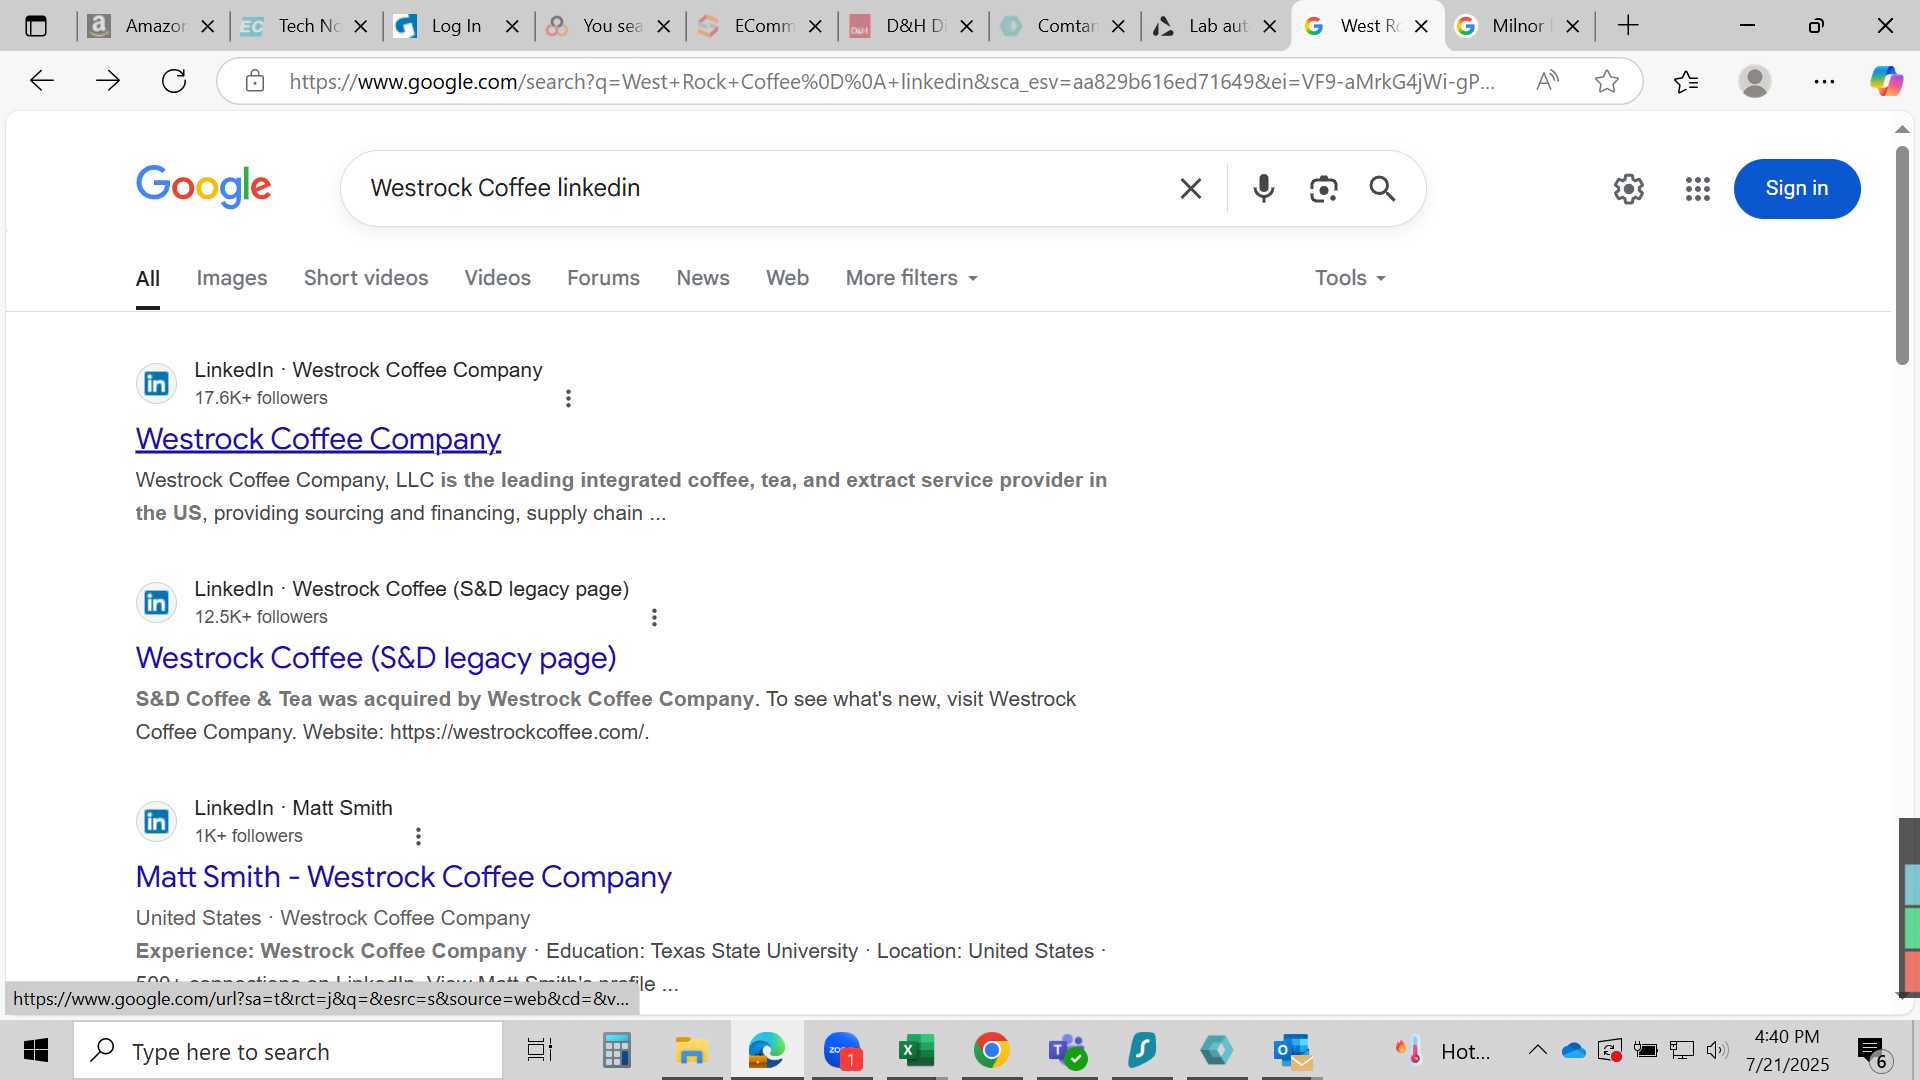Screen dimensions: 1920x1080
Task: Start voice search with microphone icon
Action: (1264, 188)
